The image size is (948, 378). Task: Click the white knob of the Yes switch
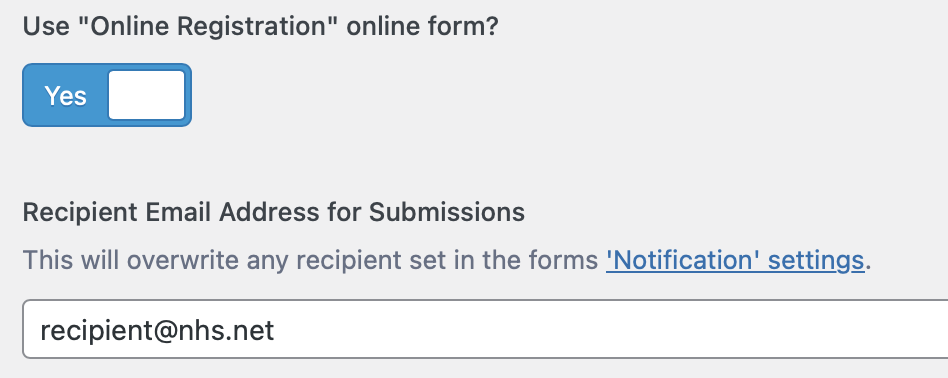pyautogui.click(x=146, y=95)
